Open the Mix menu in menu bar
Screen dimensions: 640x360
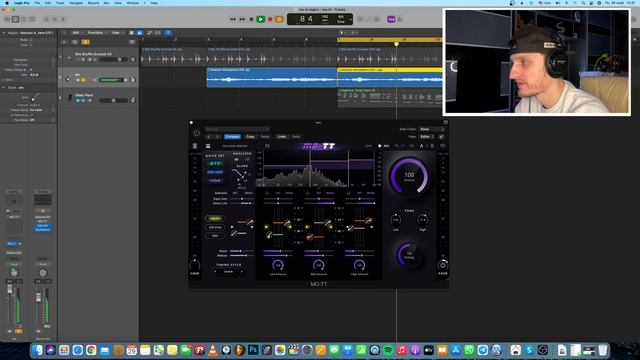tap(107, 3)
